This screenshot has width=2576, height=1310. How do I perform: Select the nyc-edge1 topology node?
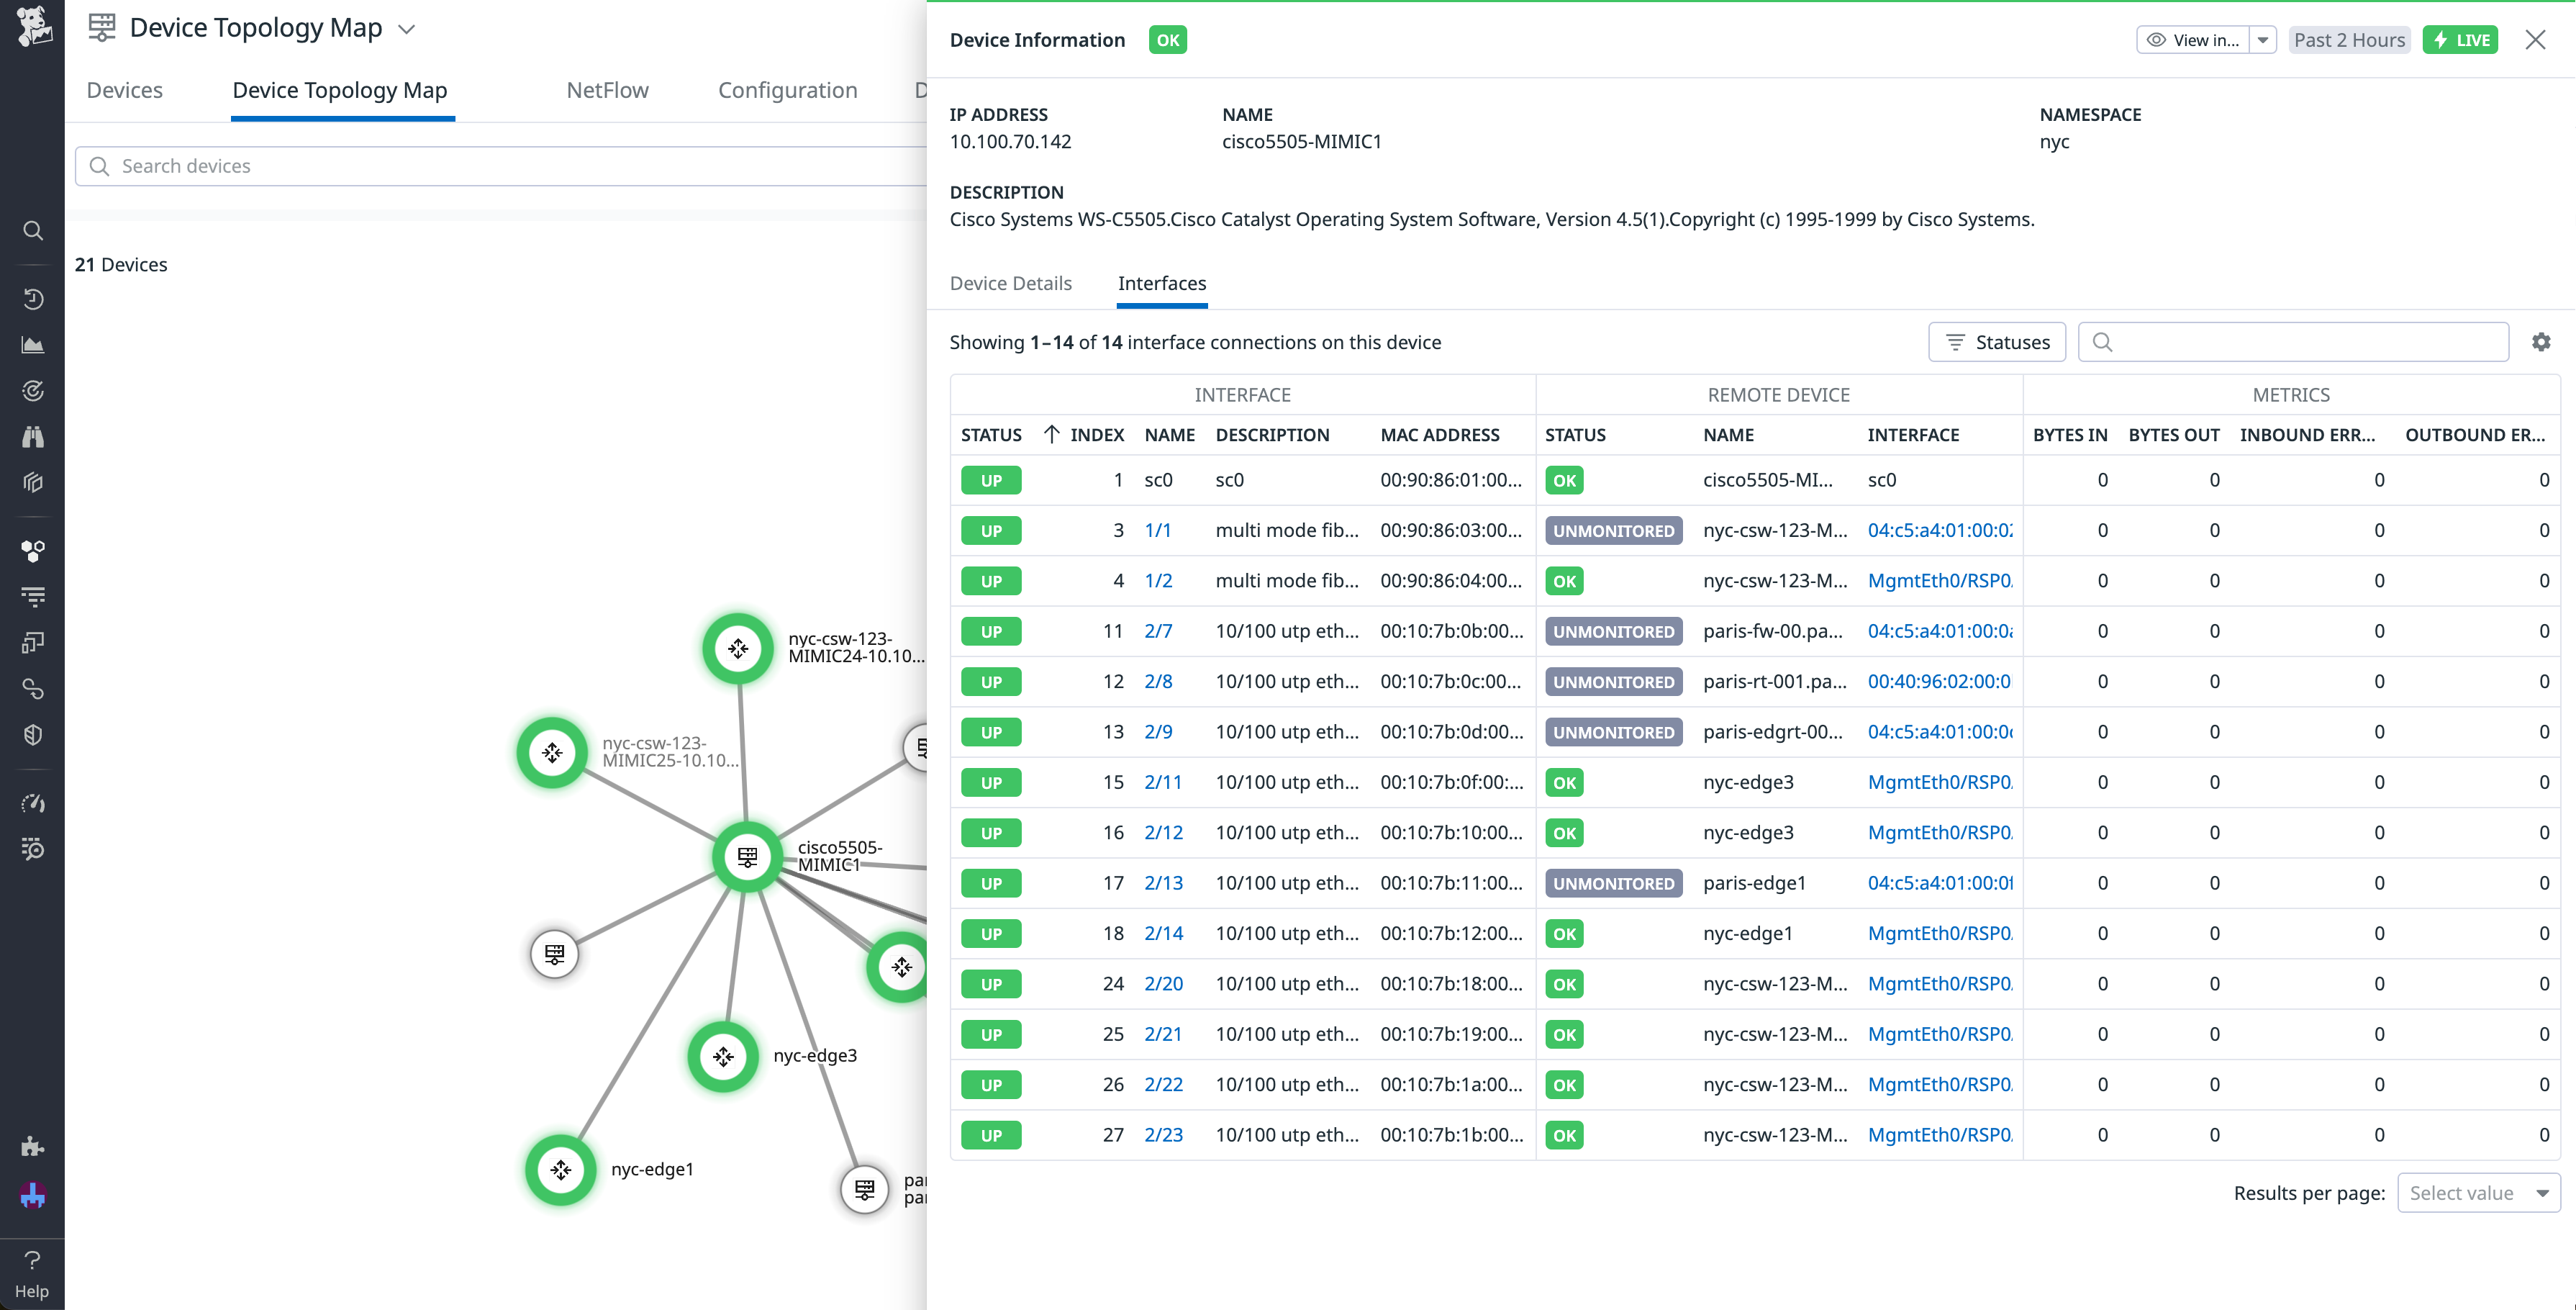point(561,1169)
